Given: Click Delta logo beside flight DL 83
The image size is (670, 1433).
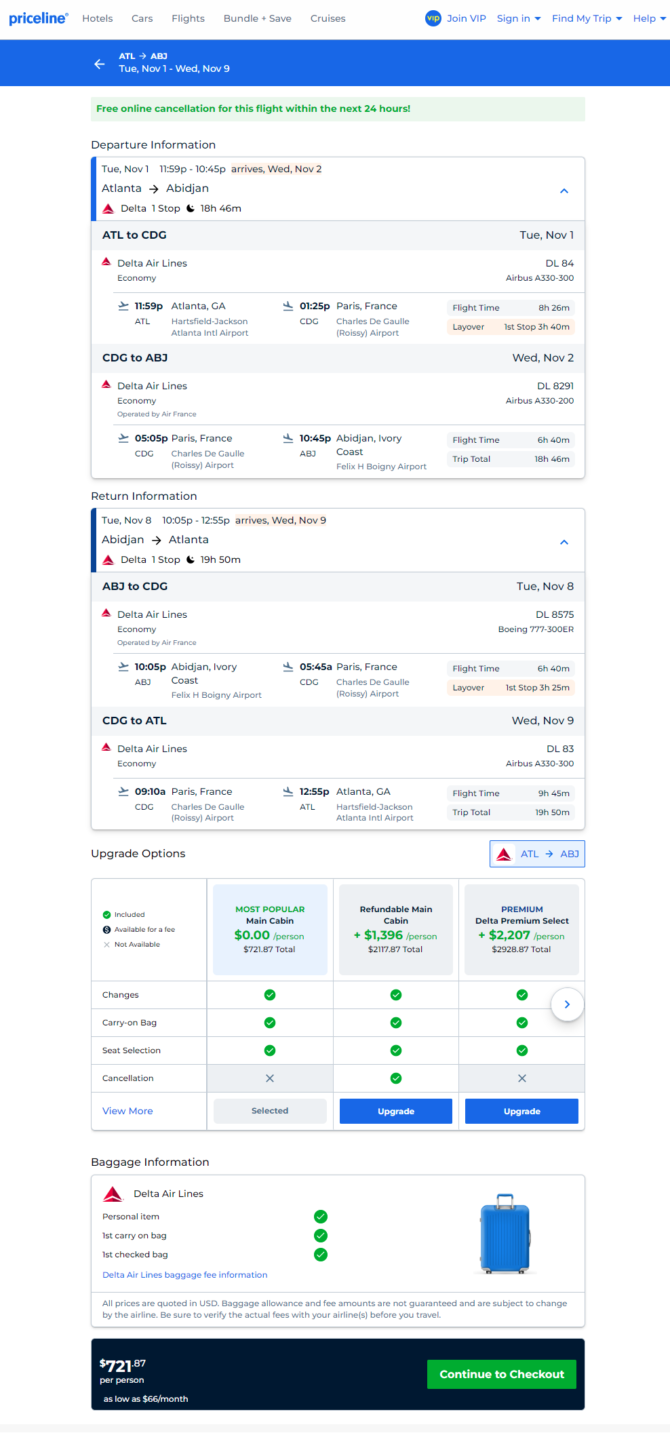Looking at the screenshot, I should (106, 746).
